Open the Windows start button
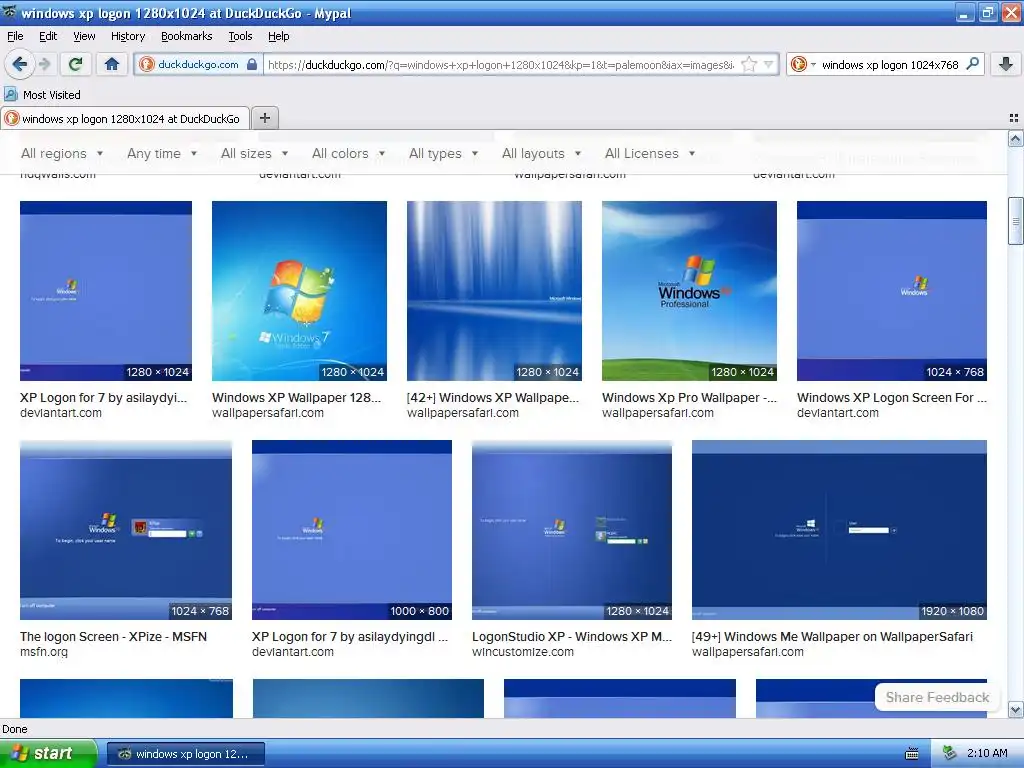 48,754
